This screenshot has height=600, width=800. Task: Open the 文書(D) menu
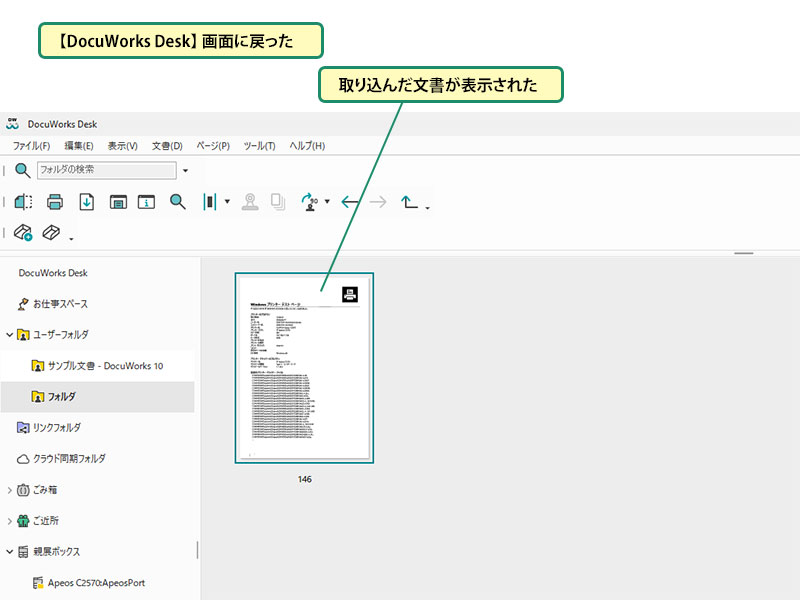[167, 146]
